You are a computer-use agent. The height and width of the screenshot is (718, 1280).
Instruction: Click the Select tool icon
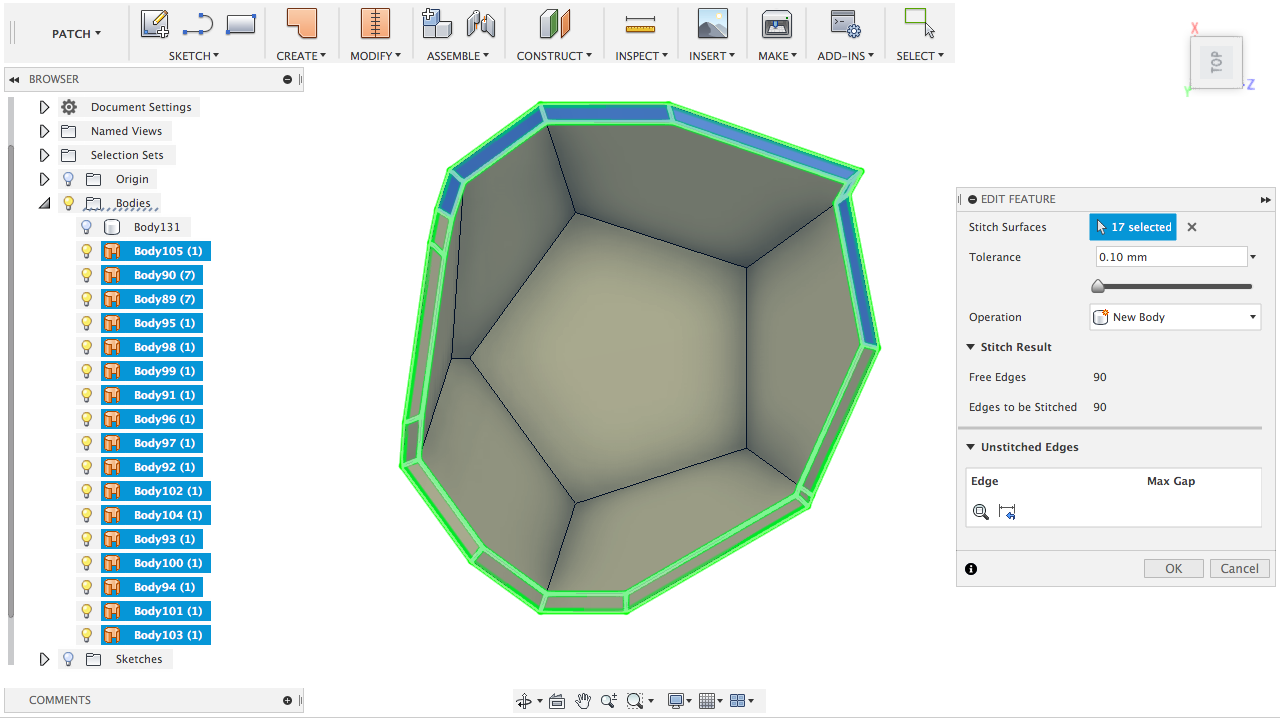pyautogui.click(x=919, y=23)
